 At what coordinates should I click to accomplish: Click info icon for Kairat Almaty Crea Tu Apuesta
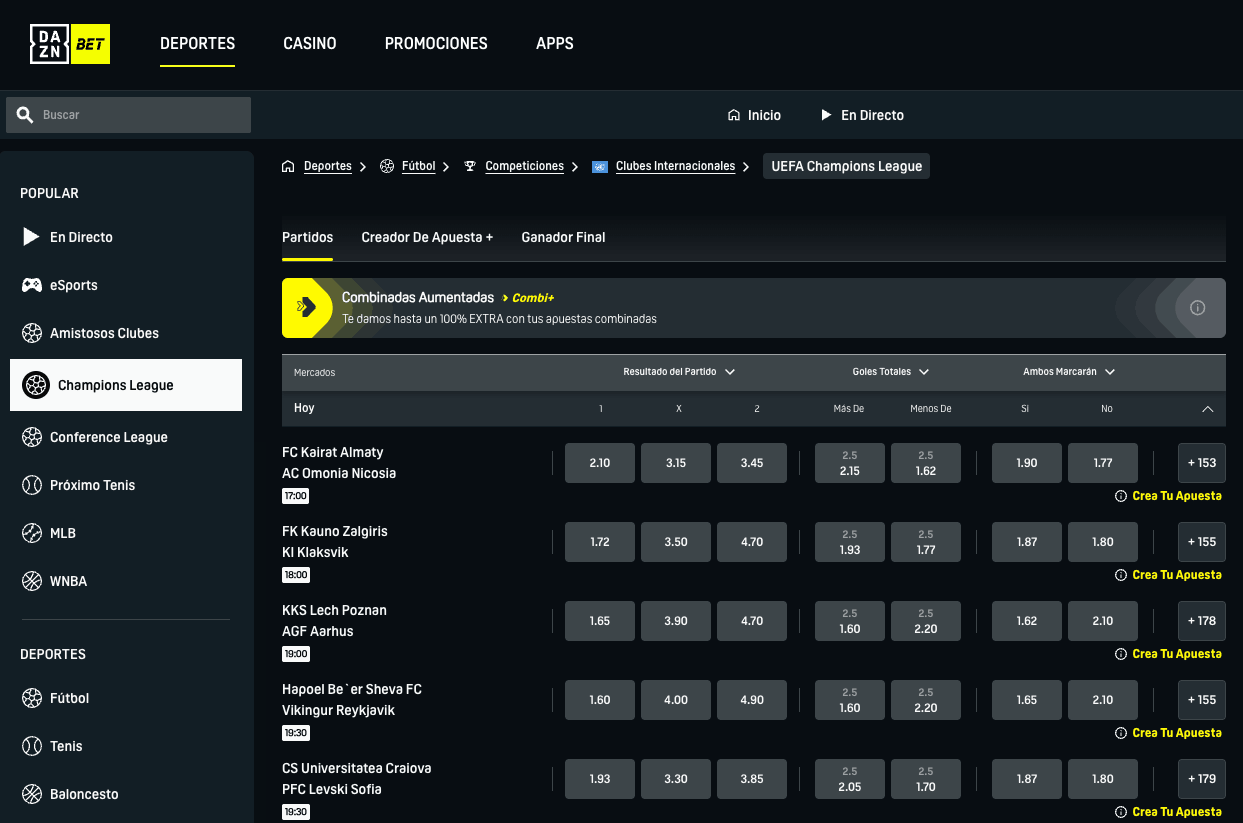[x=1121, y=496]
